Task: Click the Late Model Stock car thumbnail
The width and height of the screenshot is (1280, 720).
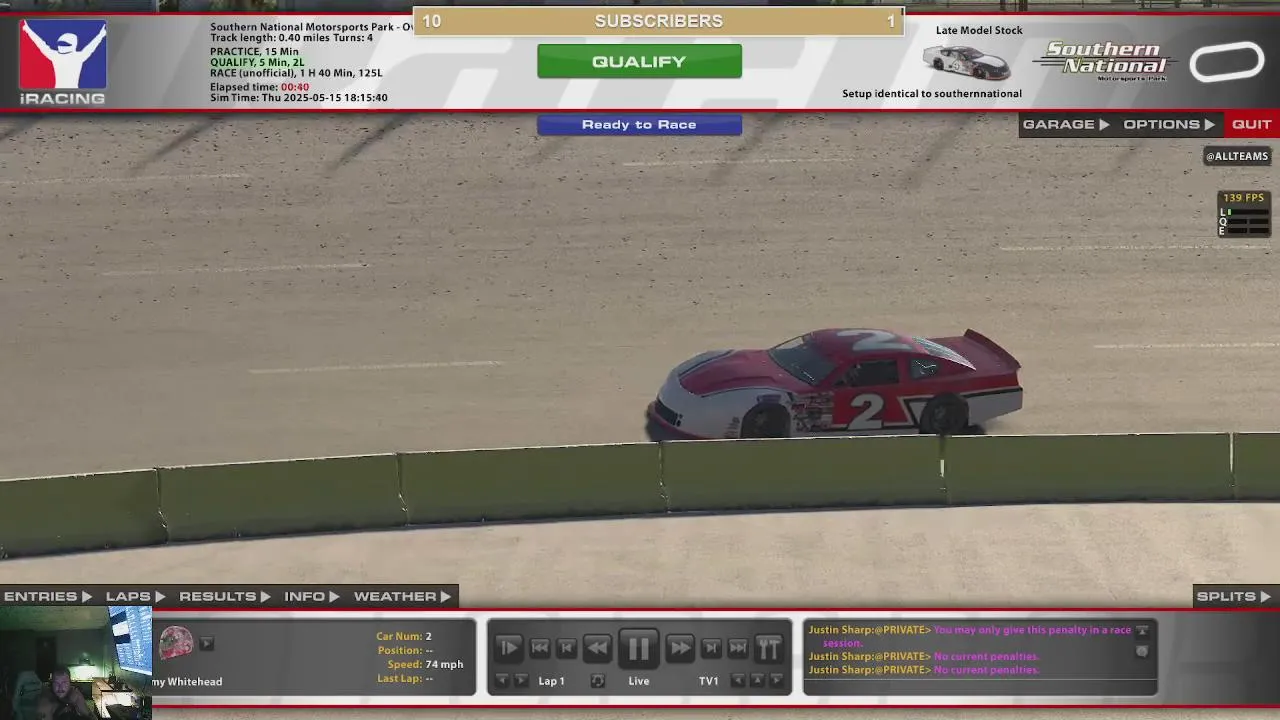Action: coord(966,62)
